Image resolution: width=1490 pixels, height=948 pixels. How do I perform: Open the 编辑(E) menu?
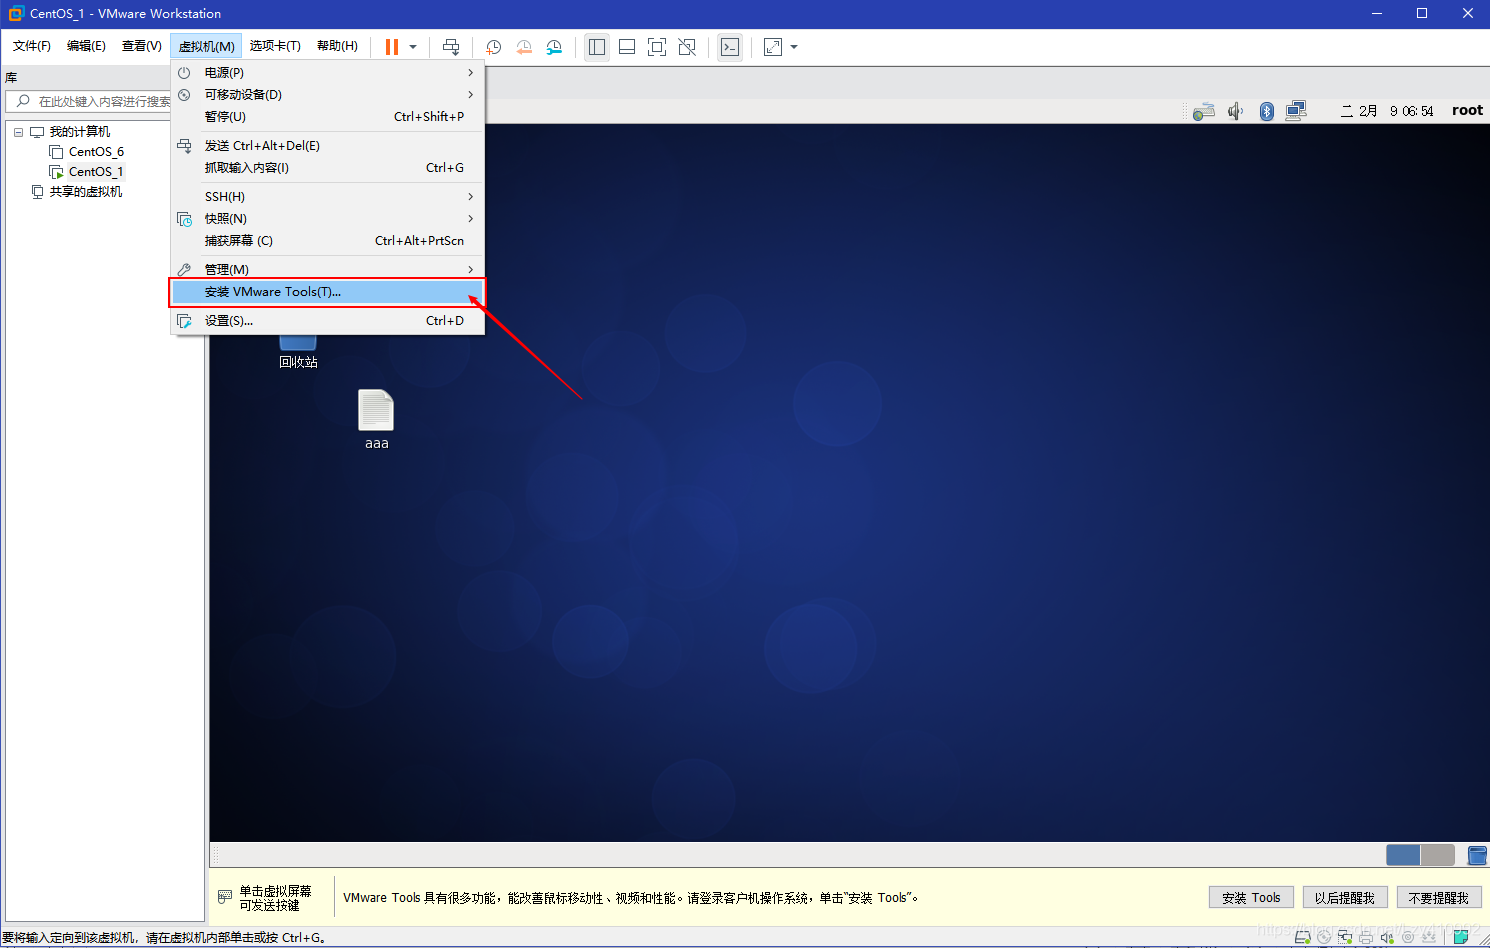pyautogui.click(x=86, y=46)
